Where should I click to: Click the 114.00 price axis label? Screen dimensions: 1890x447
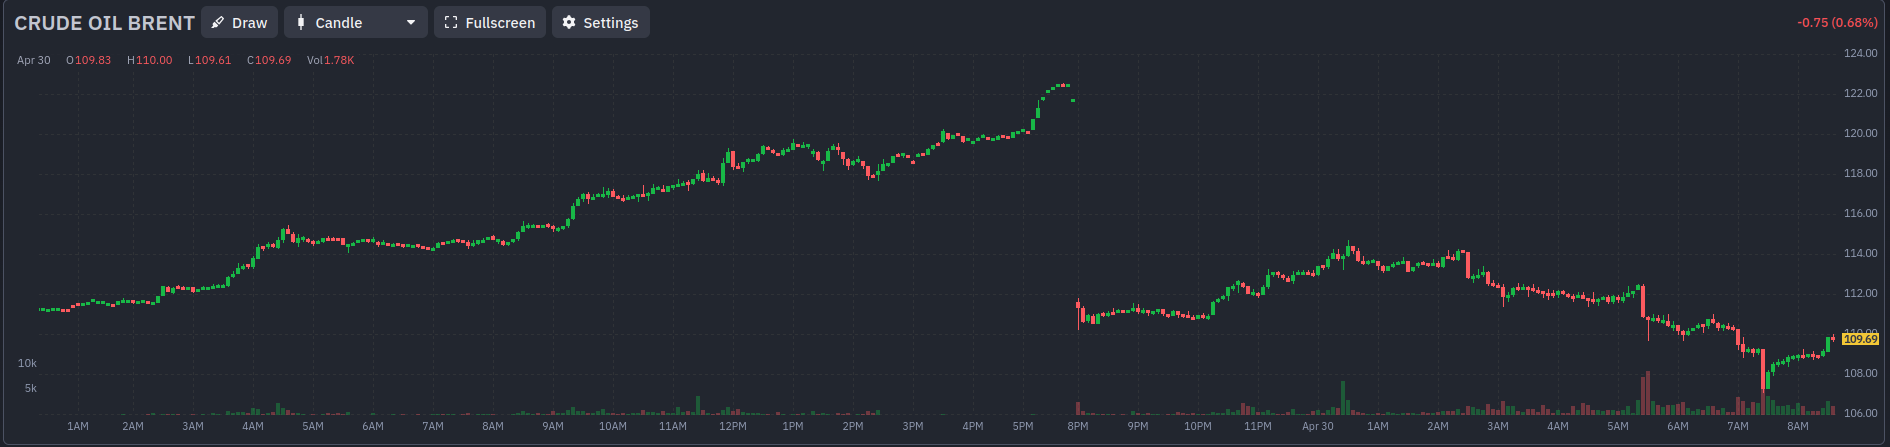[x=1861, y=253]
